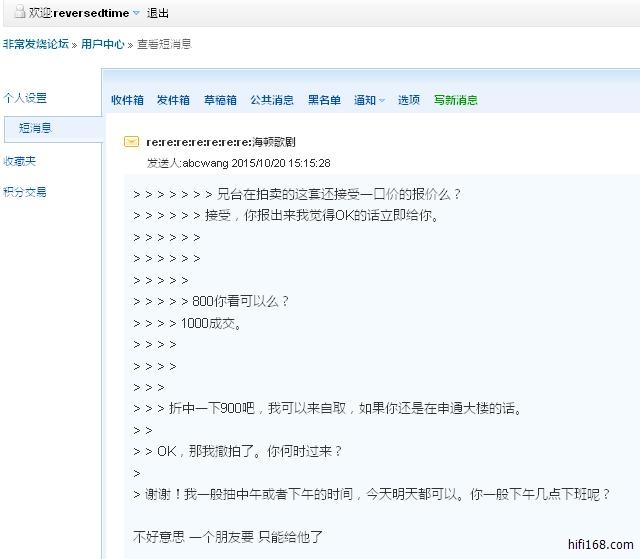The width and height of the screenshot is (640, 559).
Task: Click the 退出 logout link
Action: [x=158, y=13]
